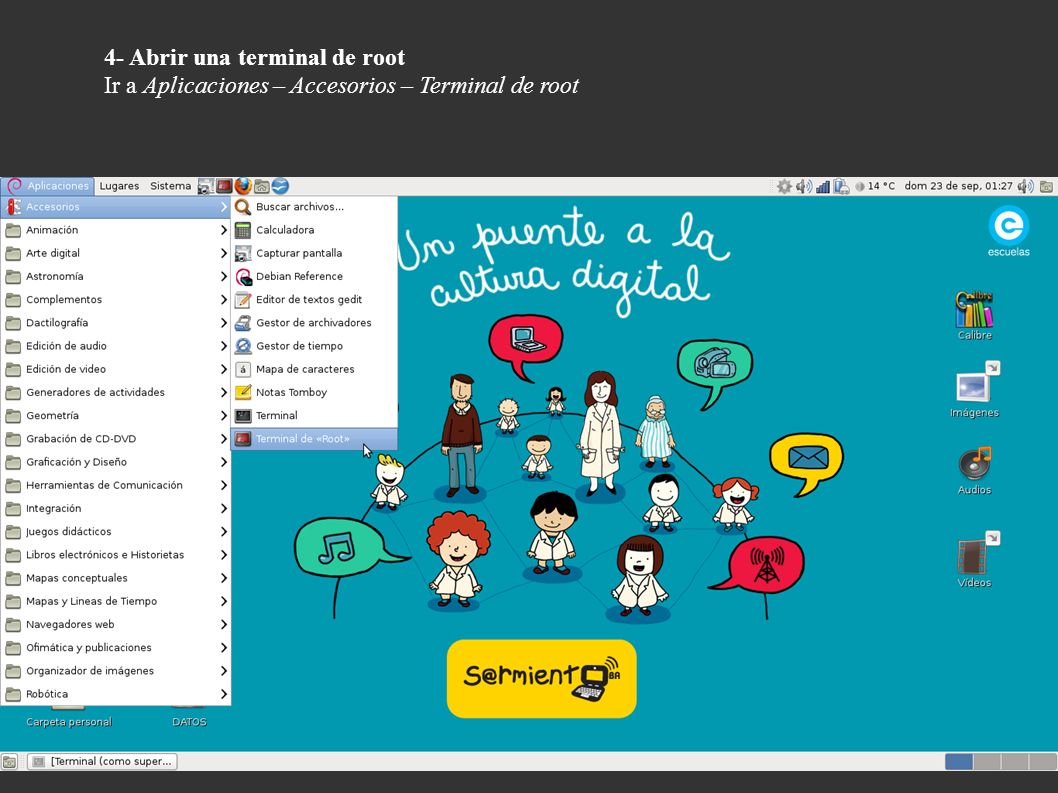
Task: Click the DATOS desktop label
Action: tap(189, 721)
